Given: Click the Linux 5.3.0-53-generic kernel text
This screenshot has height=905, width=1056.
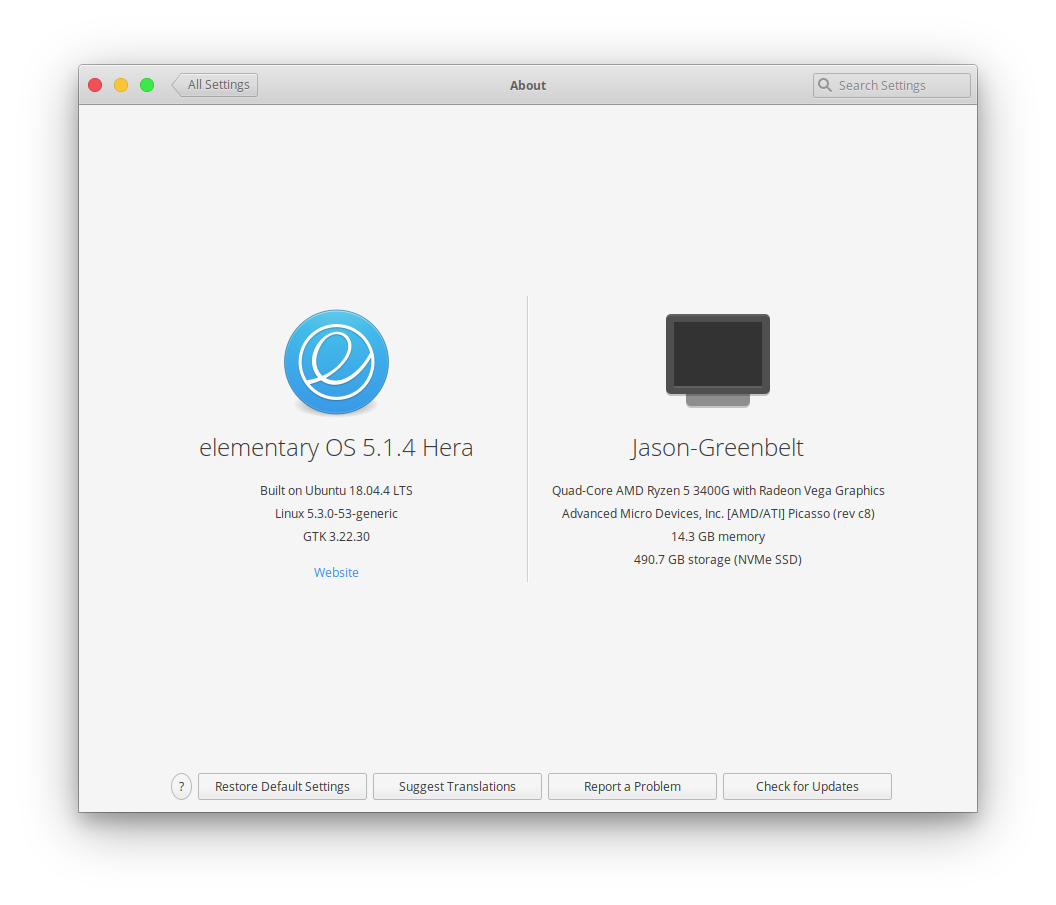Looking at the screenshot, I should pos(336,513).
